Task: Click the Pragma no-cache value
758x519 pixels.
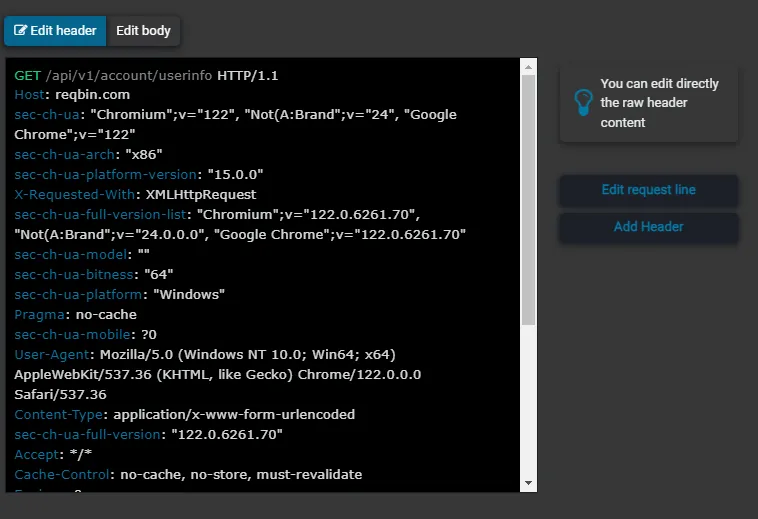Action: (106, 315)
